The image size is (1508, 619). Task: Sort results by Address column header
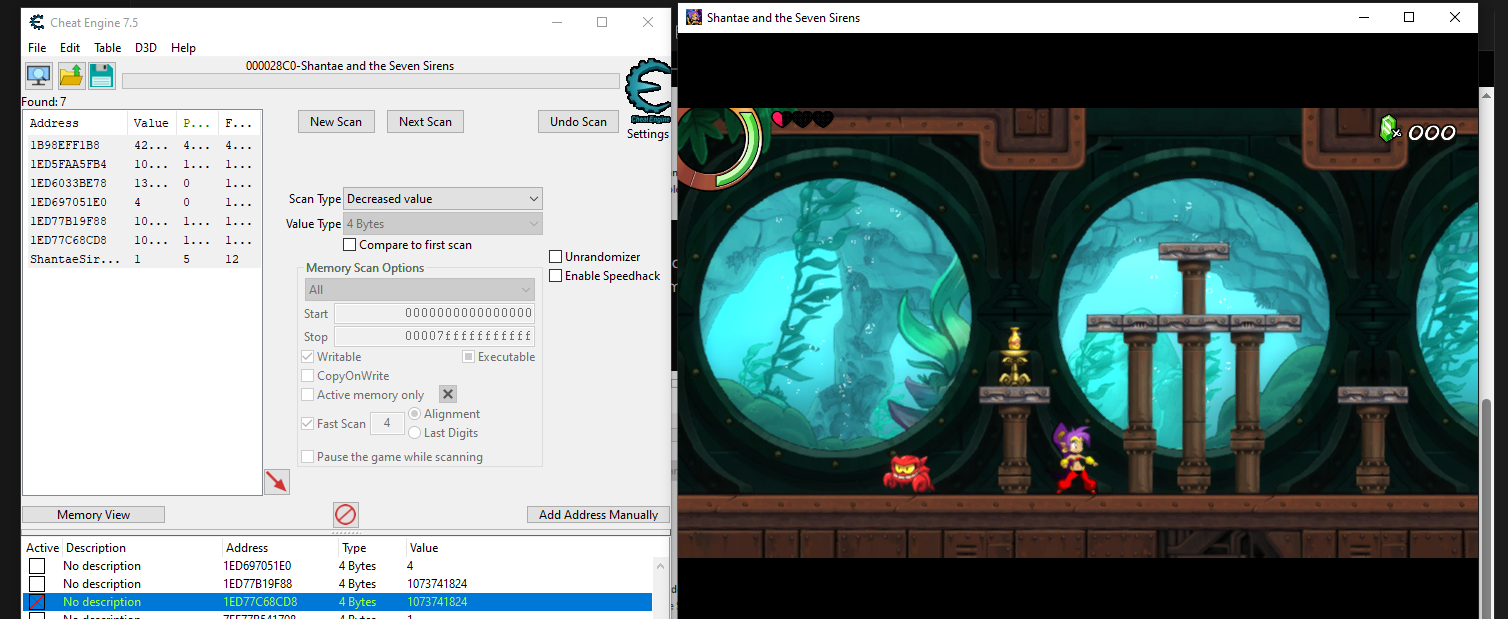pyautogui.click(x=76, y=123)
